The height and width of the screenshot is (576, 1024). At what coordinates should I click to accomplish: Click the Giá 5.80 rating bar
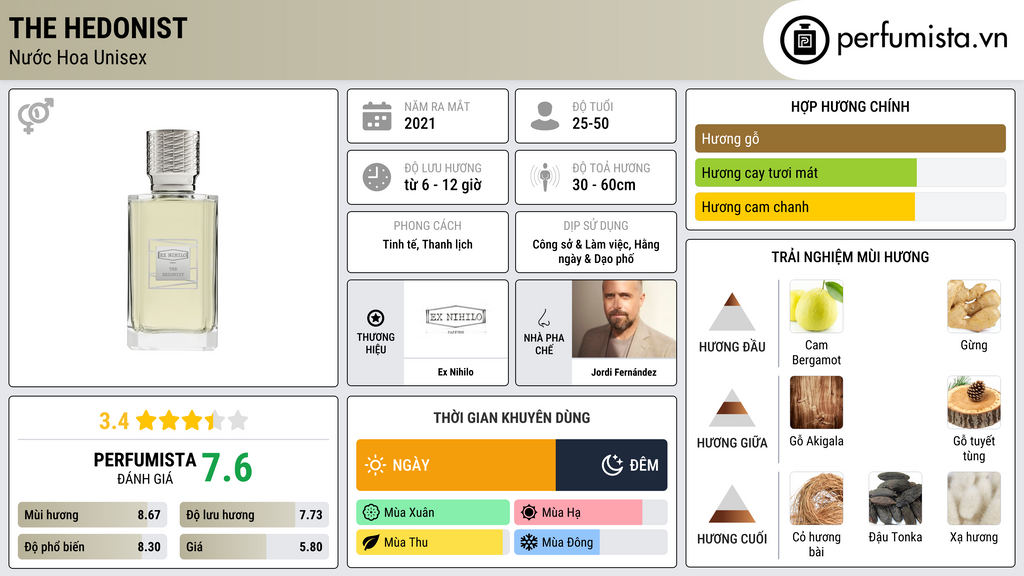click(x=254, y=547)
